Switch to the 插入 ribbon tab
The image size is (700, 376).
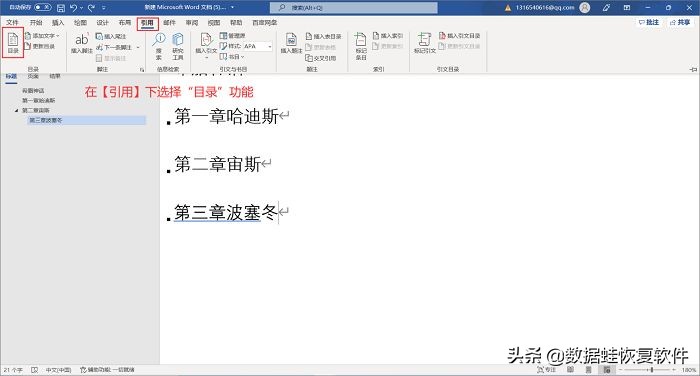coord(58,22)
